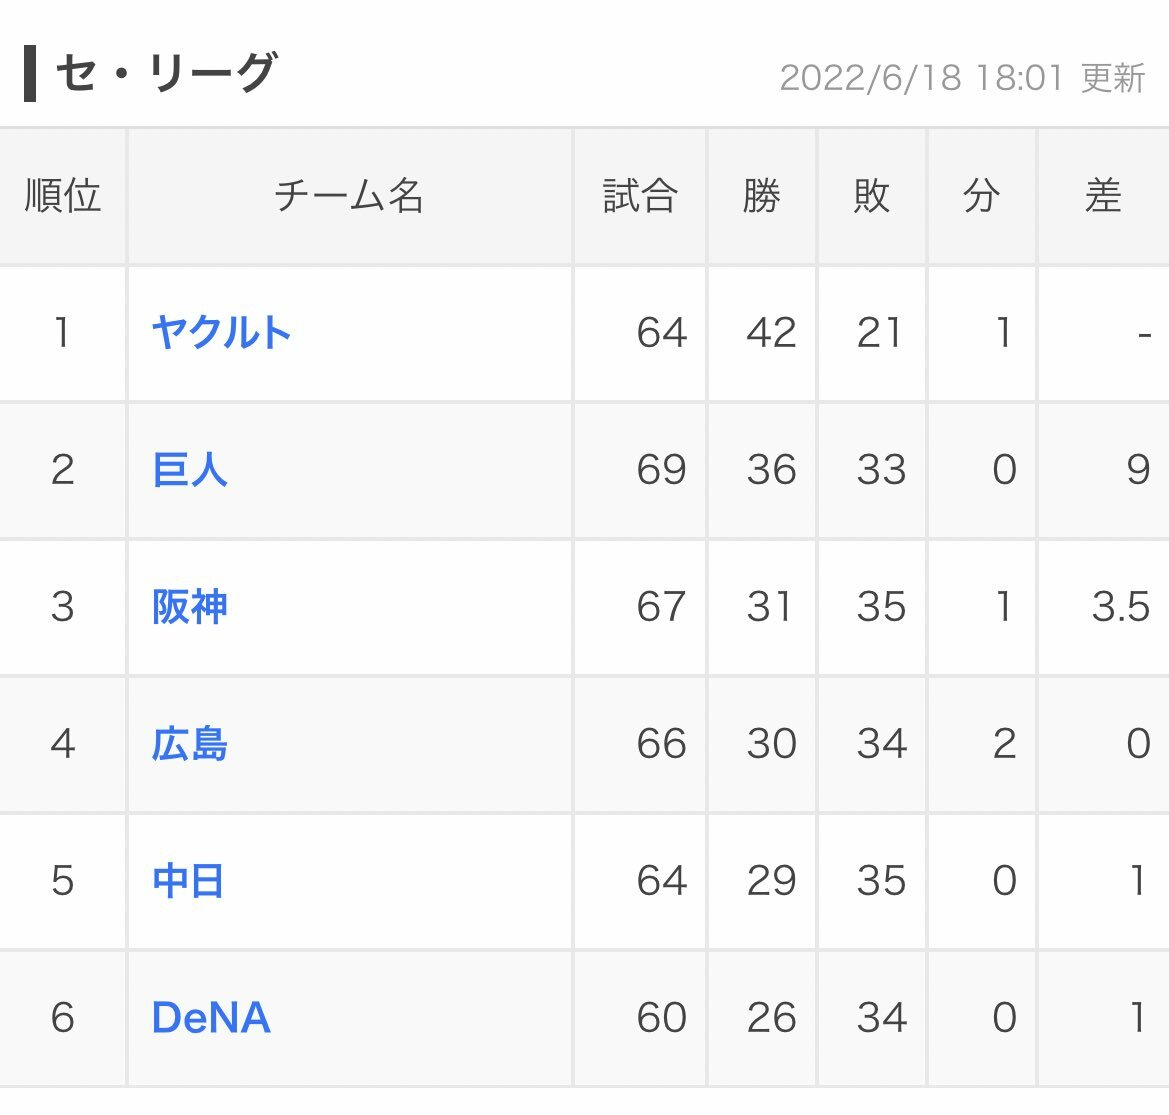The image size is (1169, 1115).
Task: Click the 阪神 team link
Action: pyautogui.click(x=190, y=607)
